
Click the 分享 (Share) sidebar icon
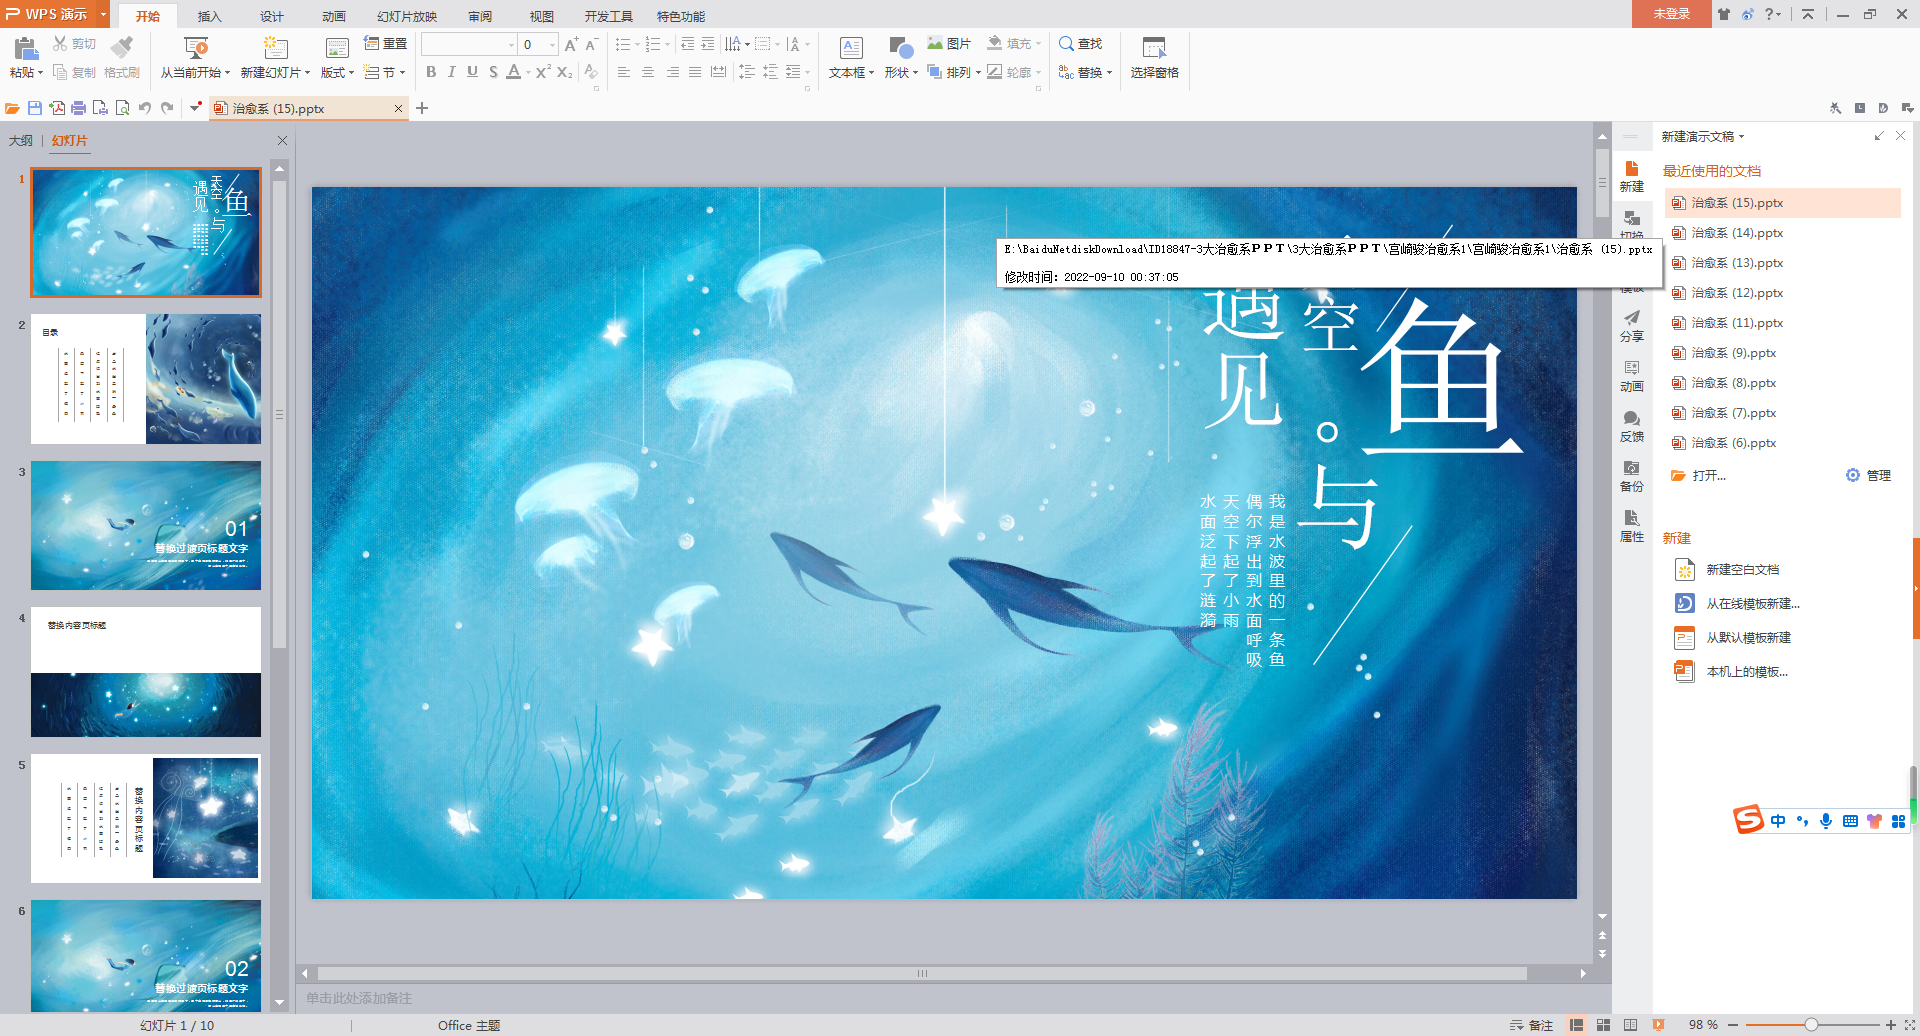[1632, 326]
